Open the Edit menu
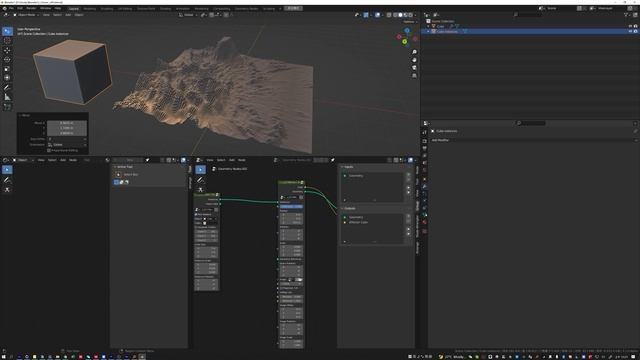This screenshot has height=360, width=640. 20,8
